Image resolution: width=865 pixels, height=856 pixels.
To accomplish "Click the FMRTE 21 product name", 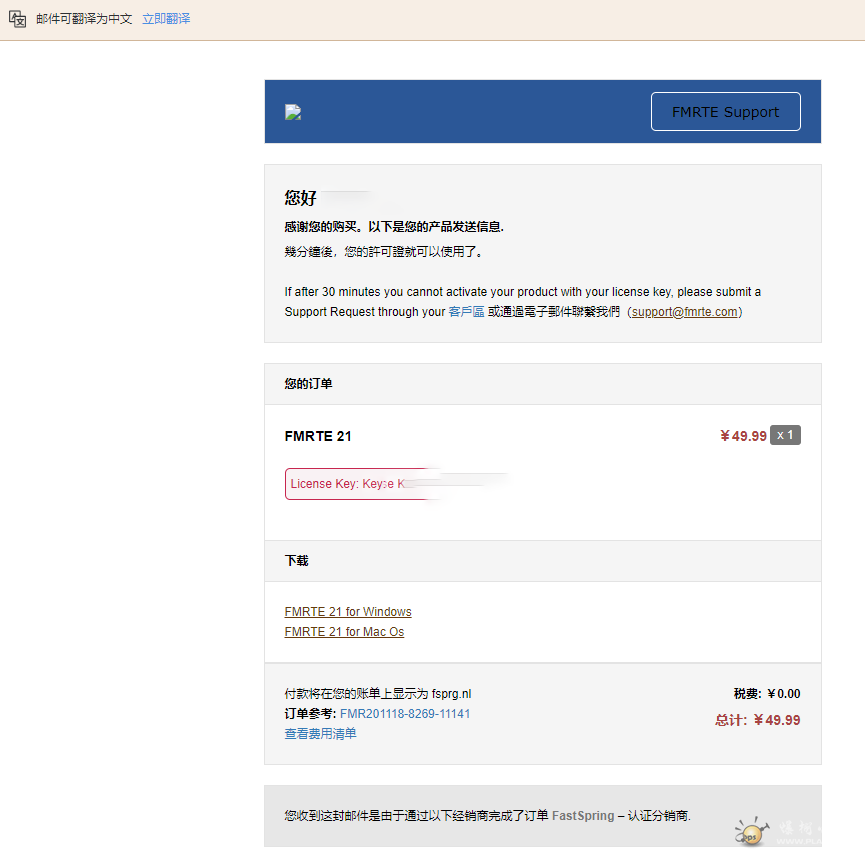I will point(318,436).
